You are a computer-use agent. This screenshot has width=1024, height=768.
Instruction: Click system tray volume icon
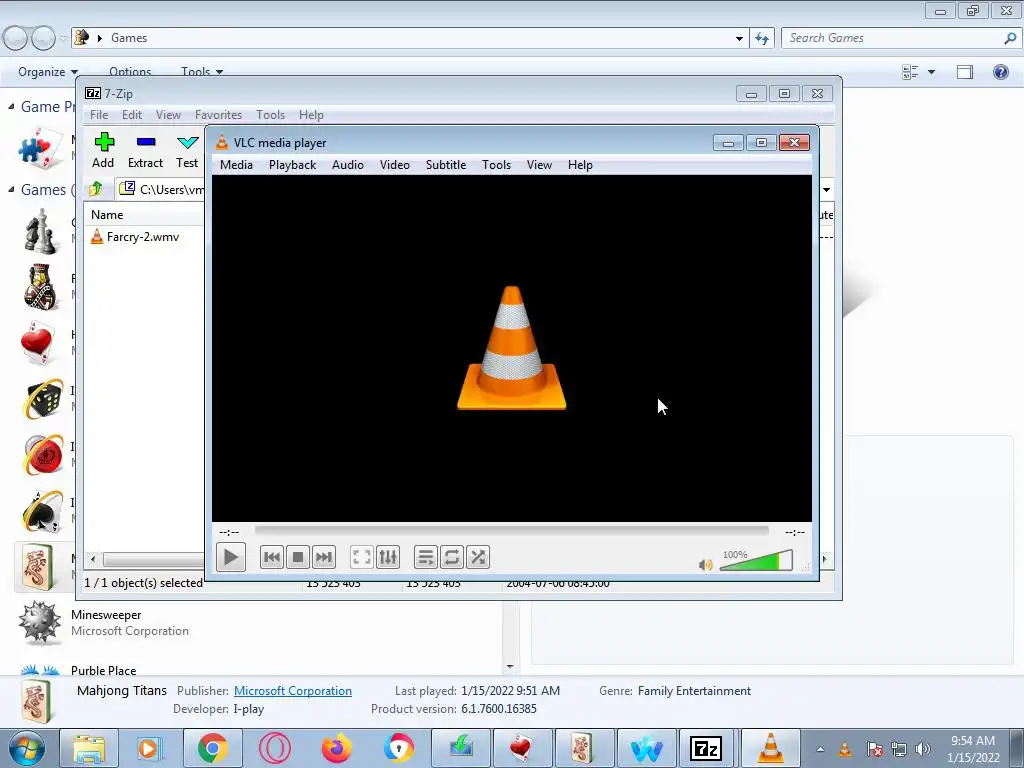[923, 749]
